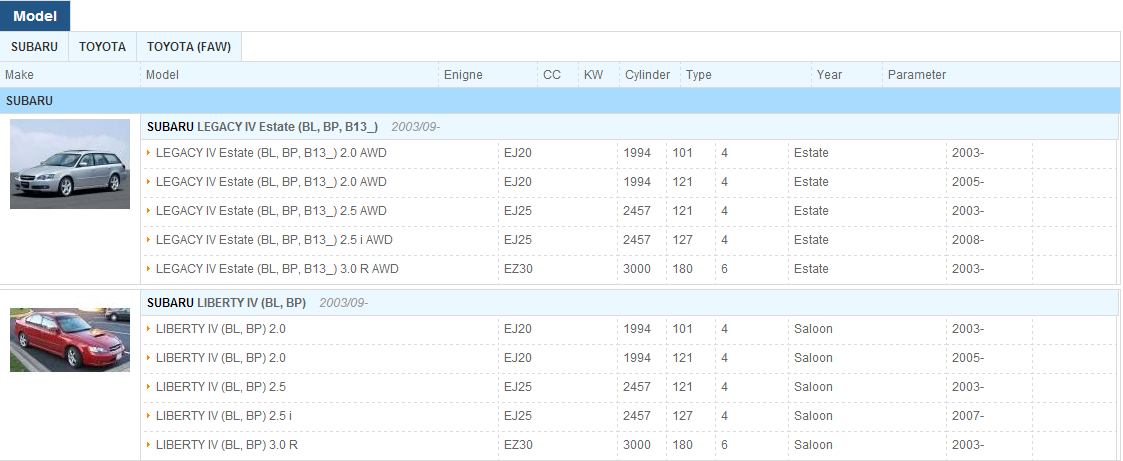
Task: Click 3000 CC value in LEGACY 3.0 R row
Action: [637, 269]
